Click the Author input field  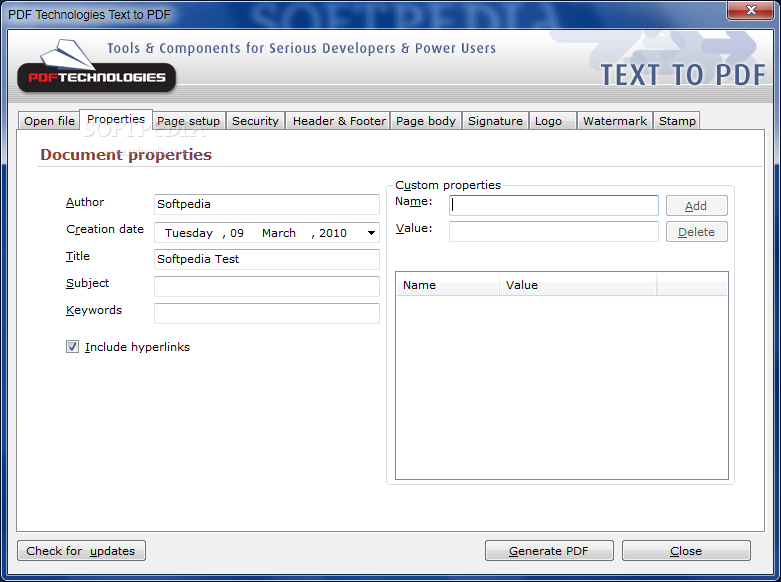coord(267,204)
